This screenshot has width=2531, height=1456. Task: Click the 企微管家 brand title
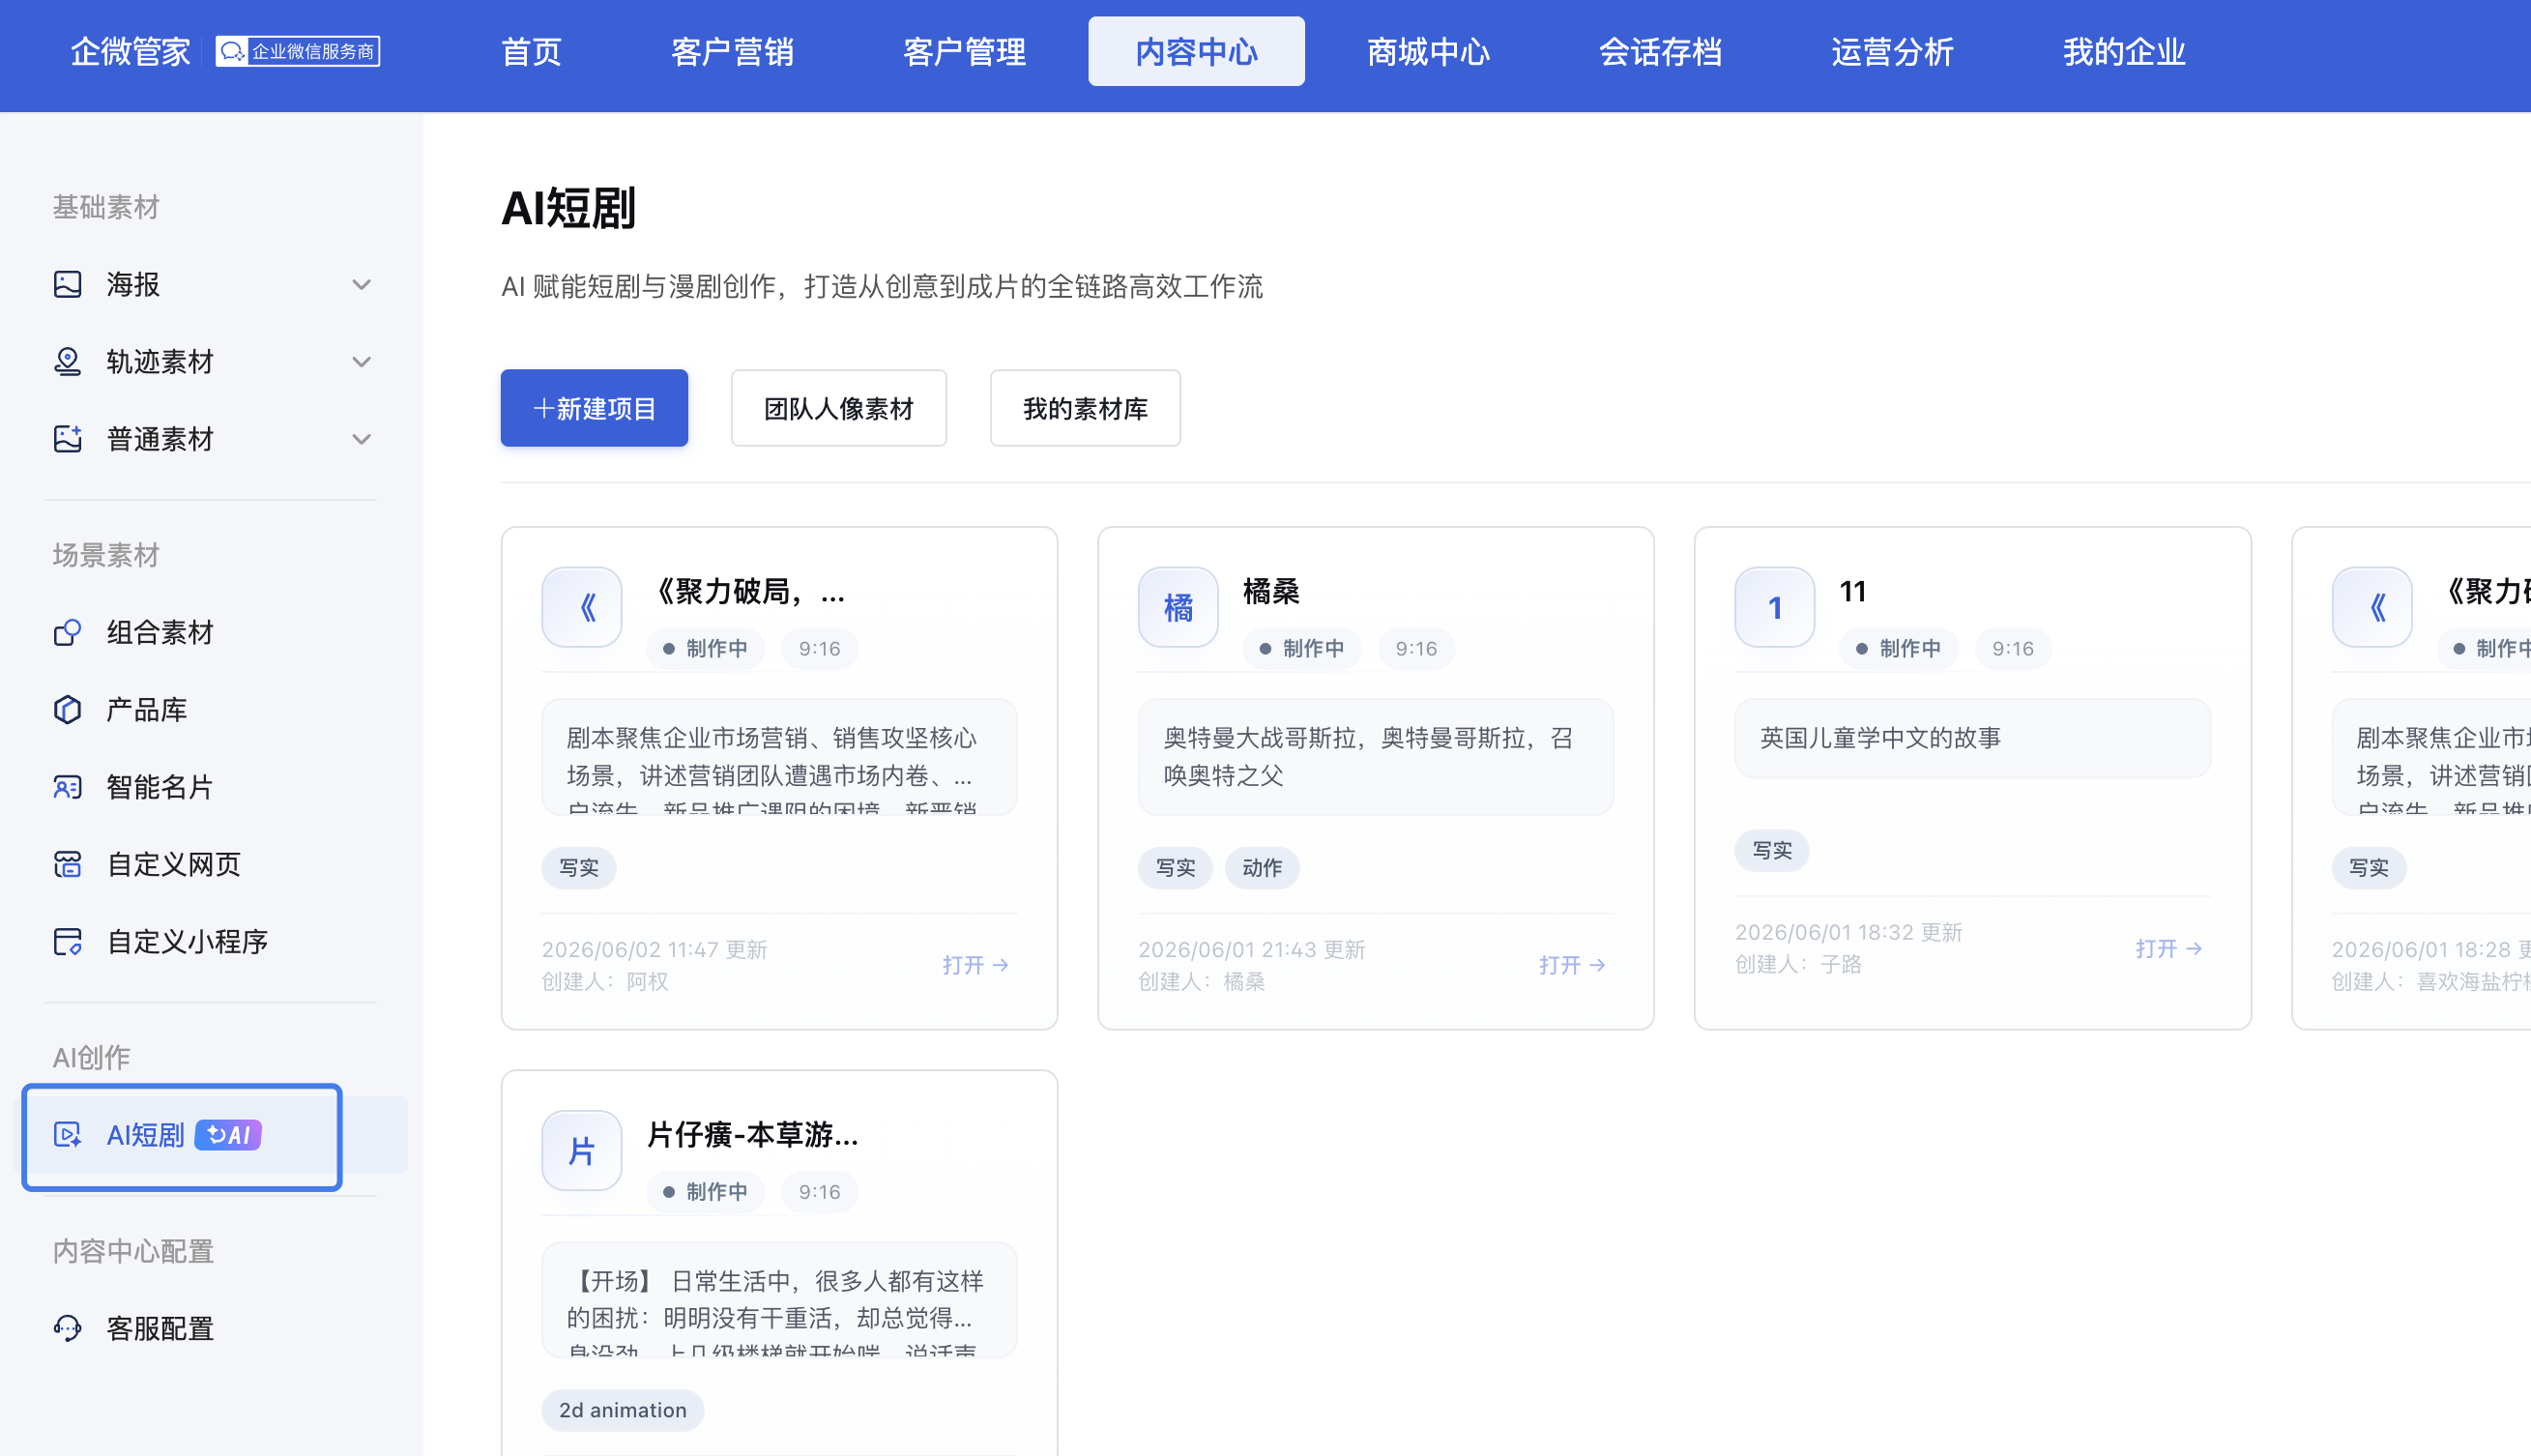[130, 52]
